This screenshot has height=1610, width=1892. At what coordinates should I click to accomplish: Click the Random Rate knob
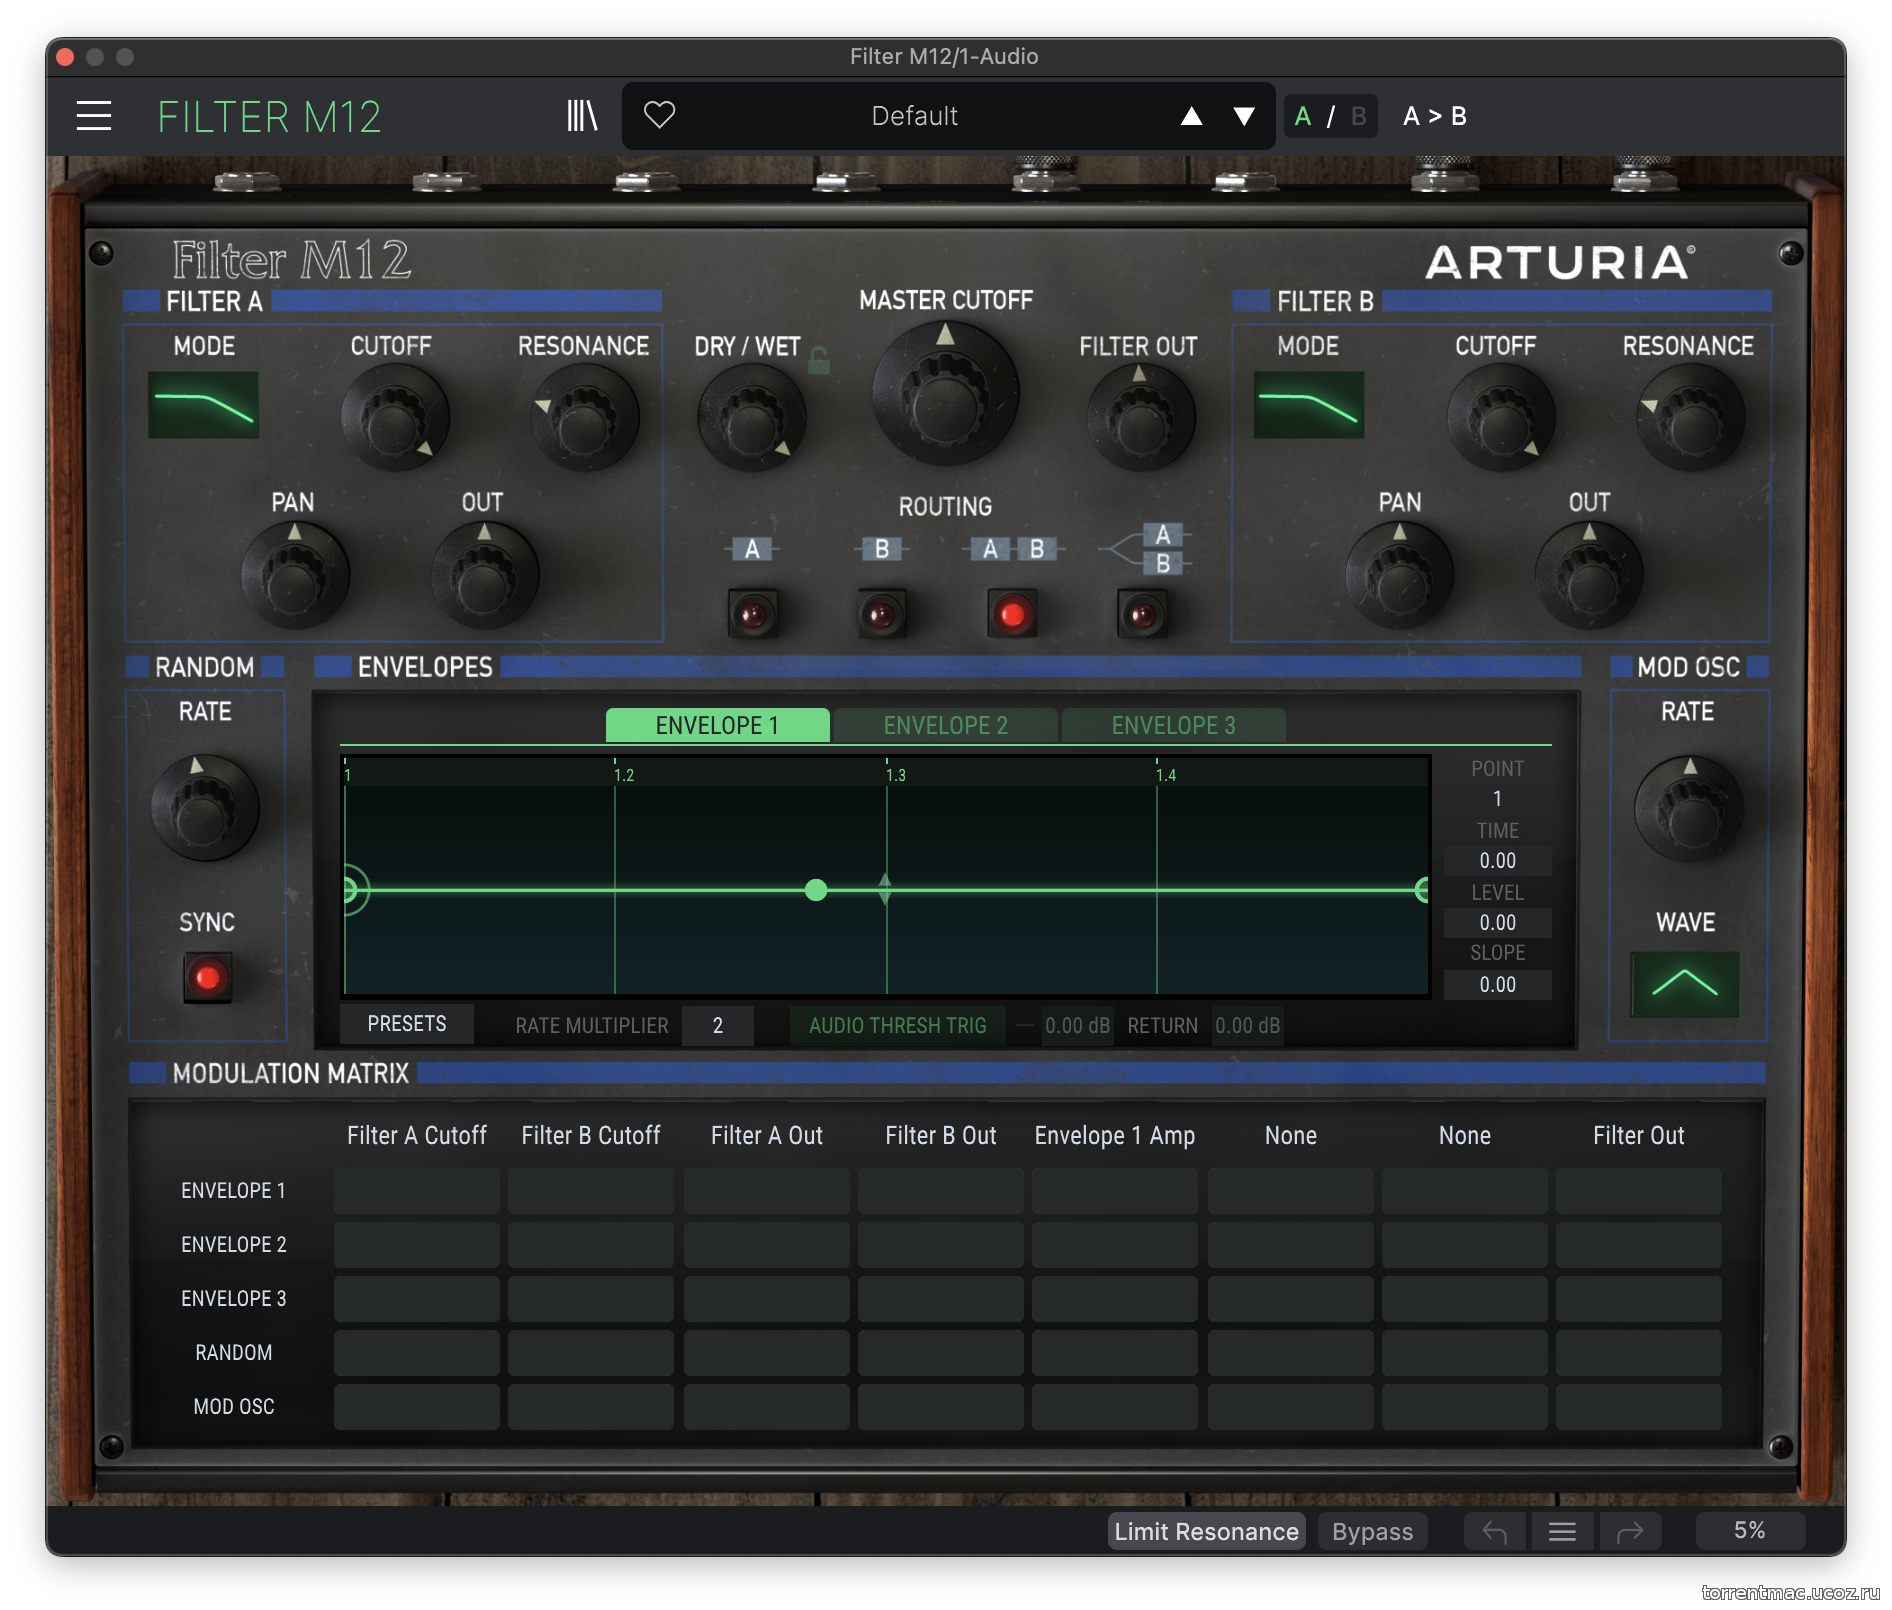click(205, 808)
